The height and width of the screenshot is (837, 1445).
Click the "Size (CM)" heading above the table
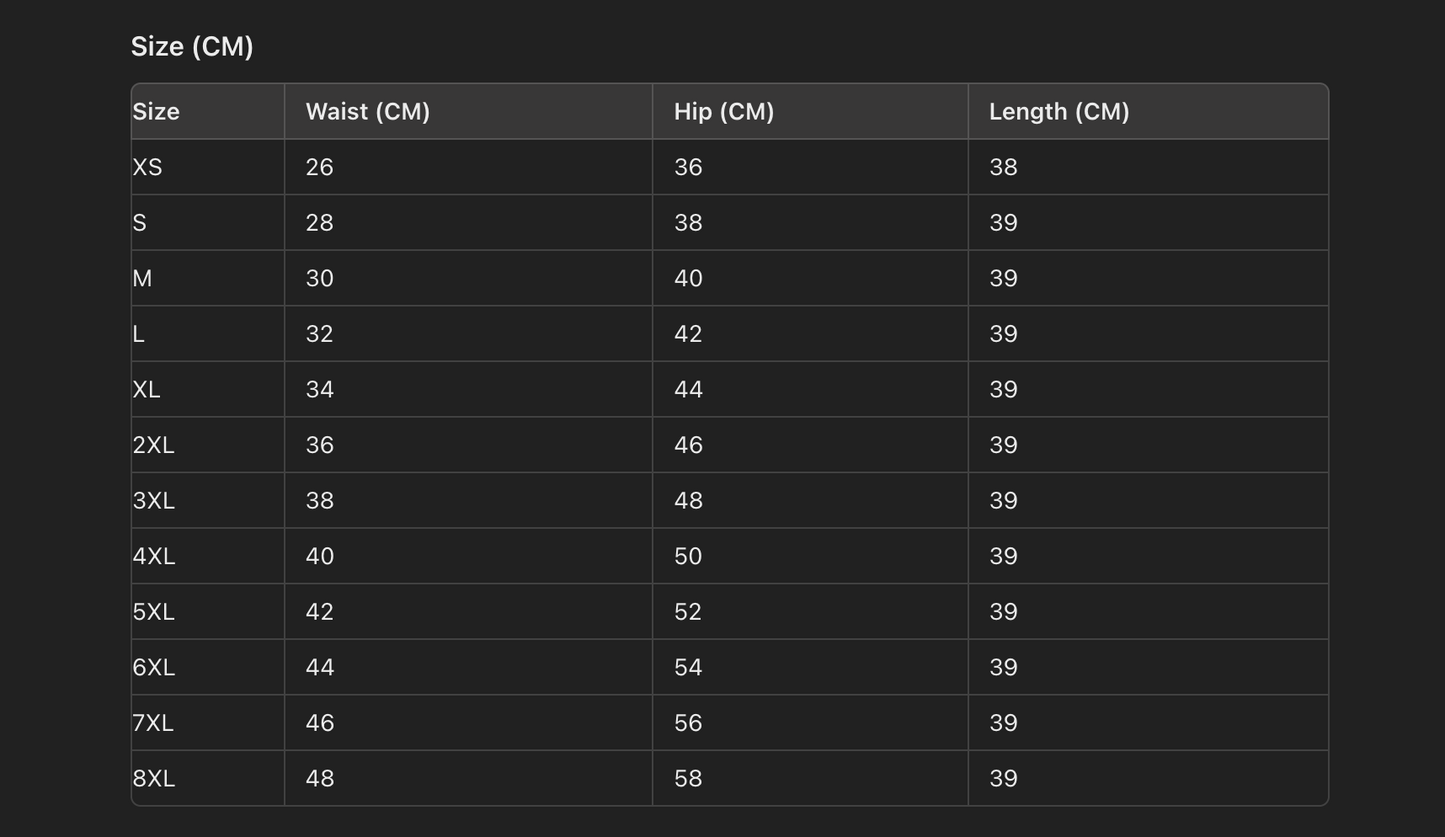pyautogui.click(x=192, y=47)
